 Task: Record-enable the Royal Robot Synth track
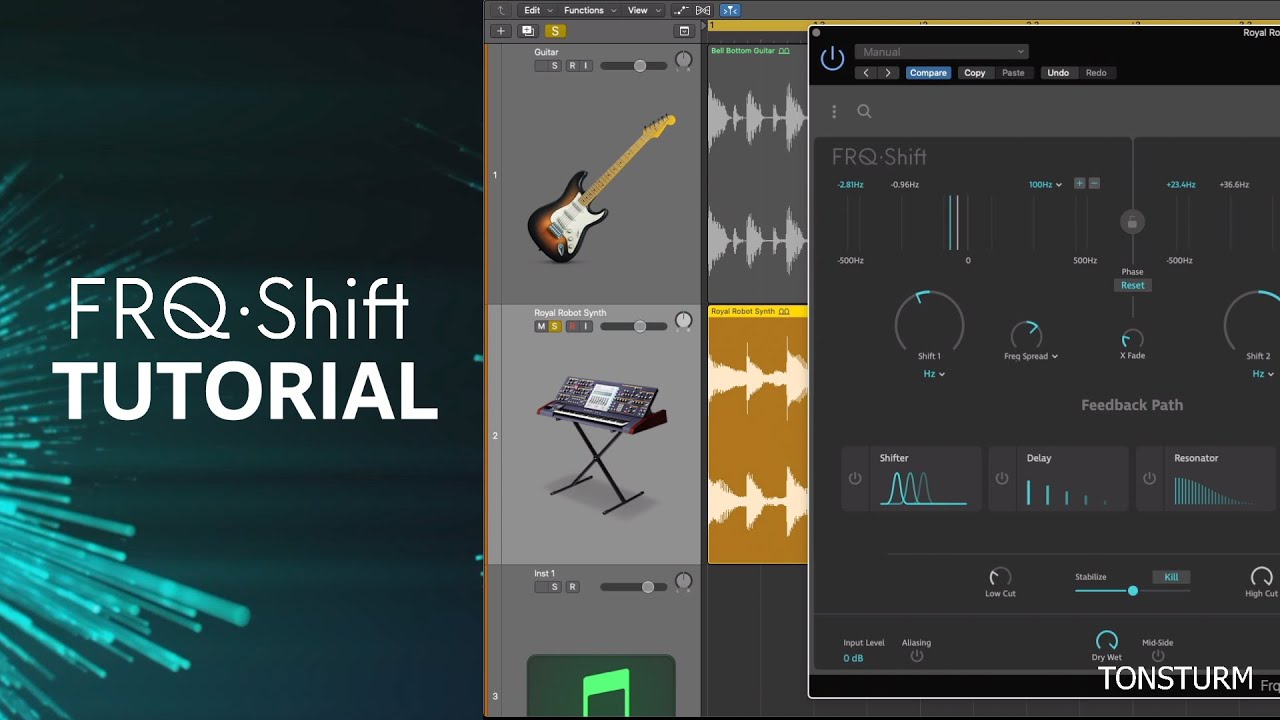tap(572, 327)
